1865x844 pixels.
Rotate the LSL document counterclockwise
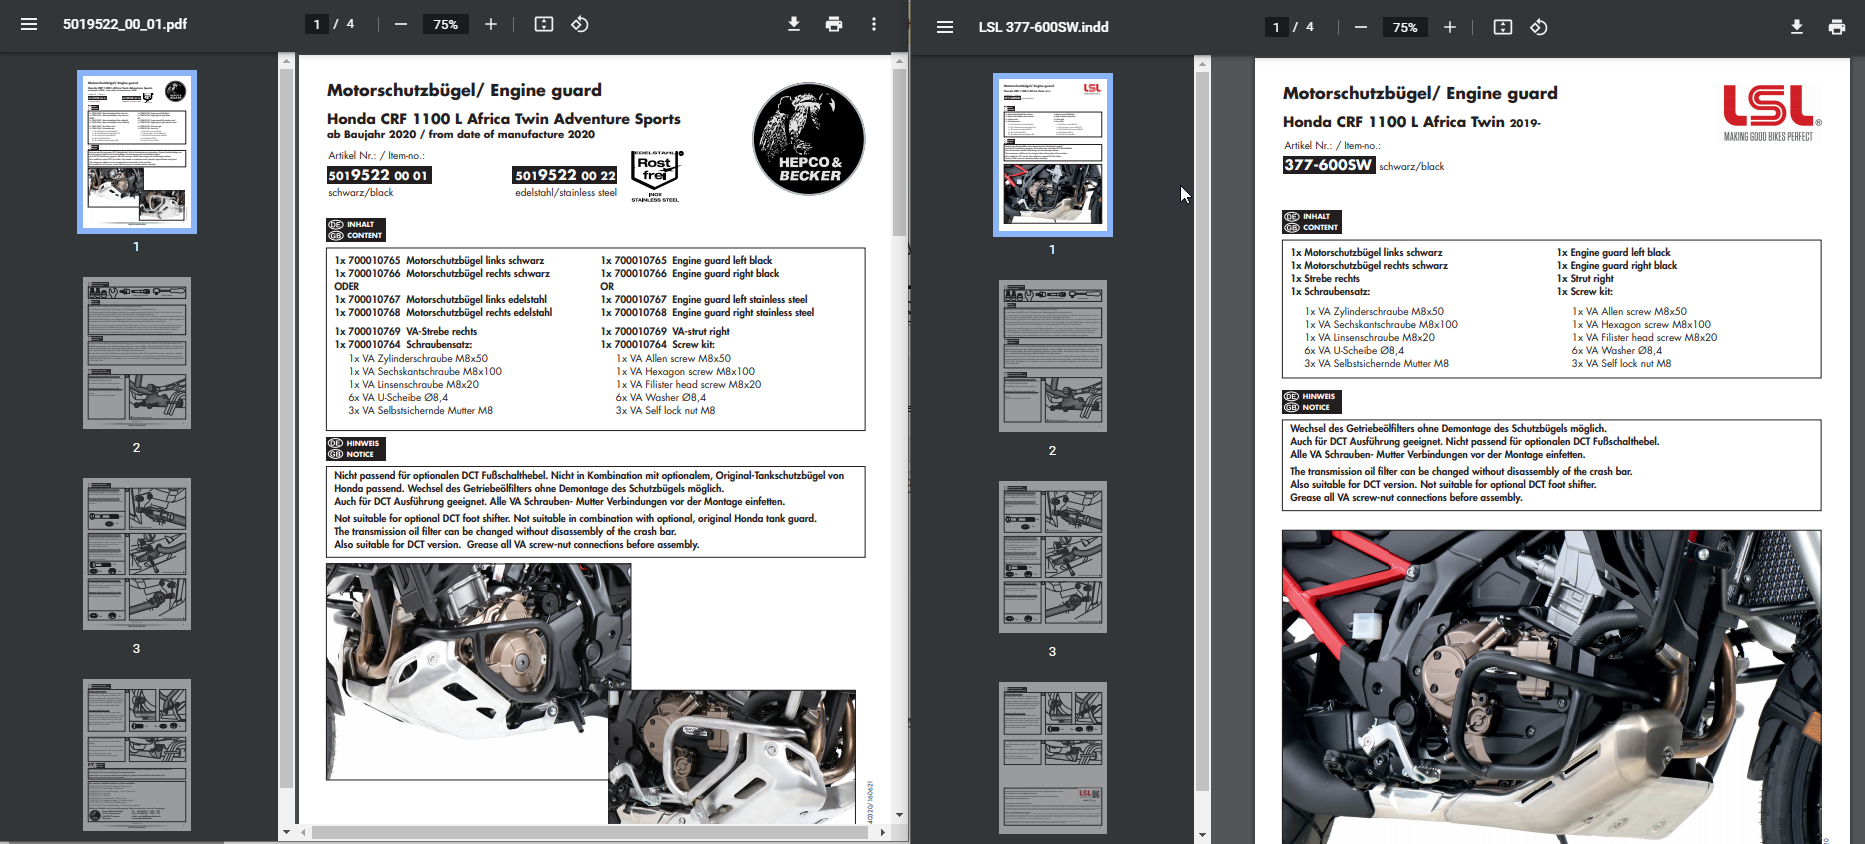click(x=1539, y=27)
